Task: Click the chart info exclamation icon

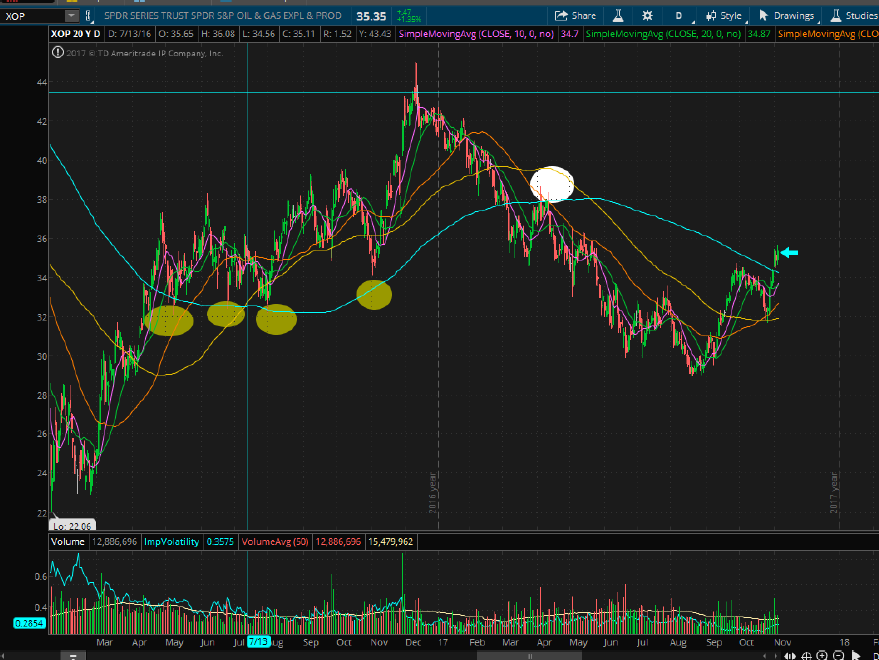Action: pos(58,53)
